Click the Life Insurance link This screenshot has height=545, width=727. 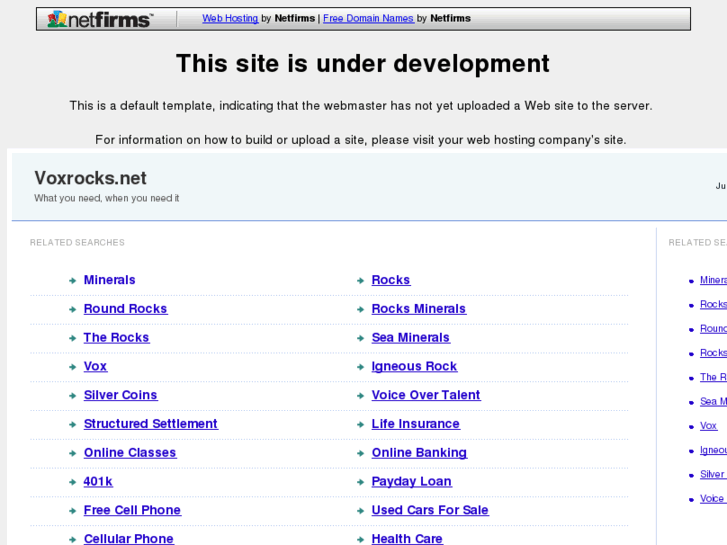click(416, 423)
